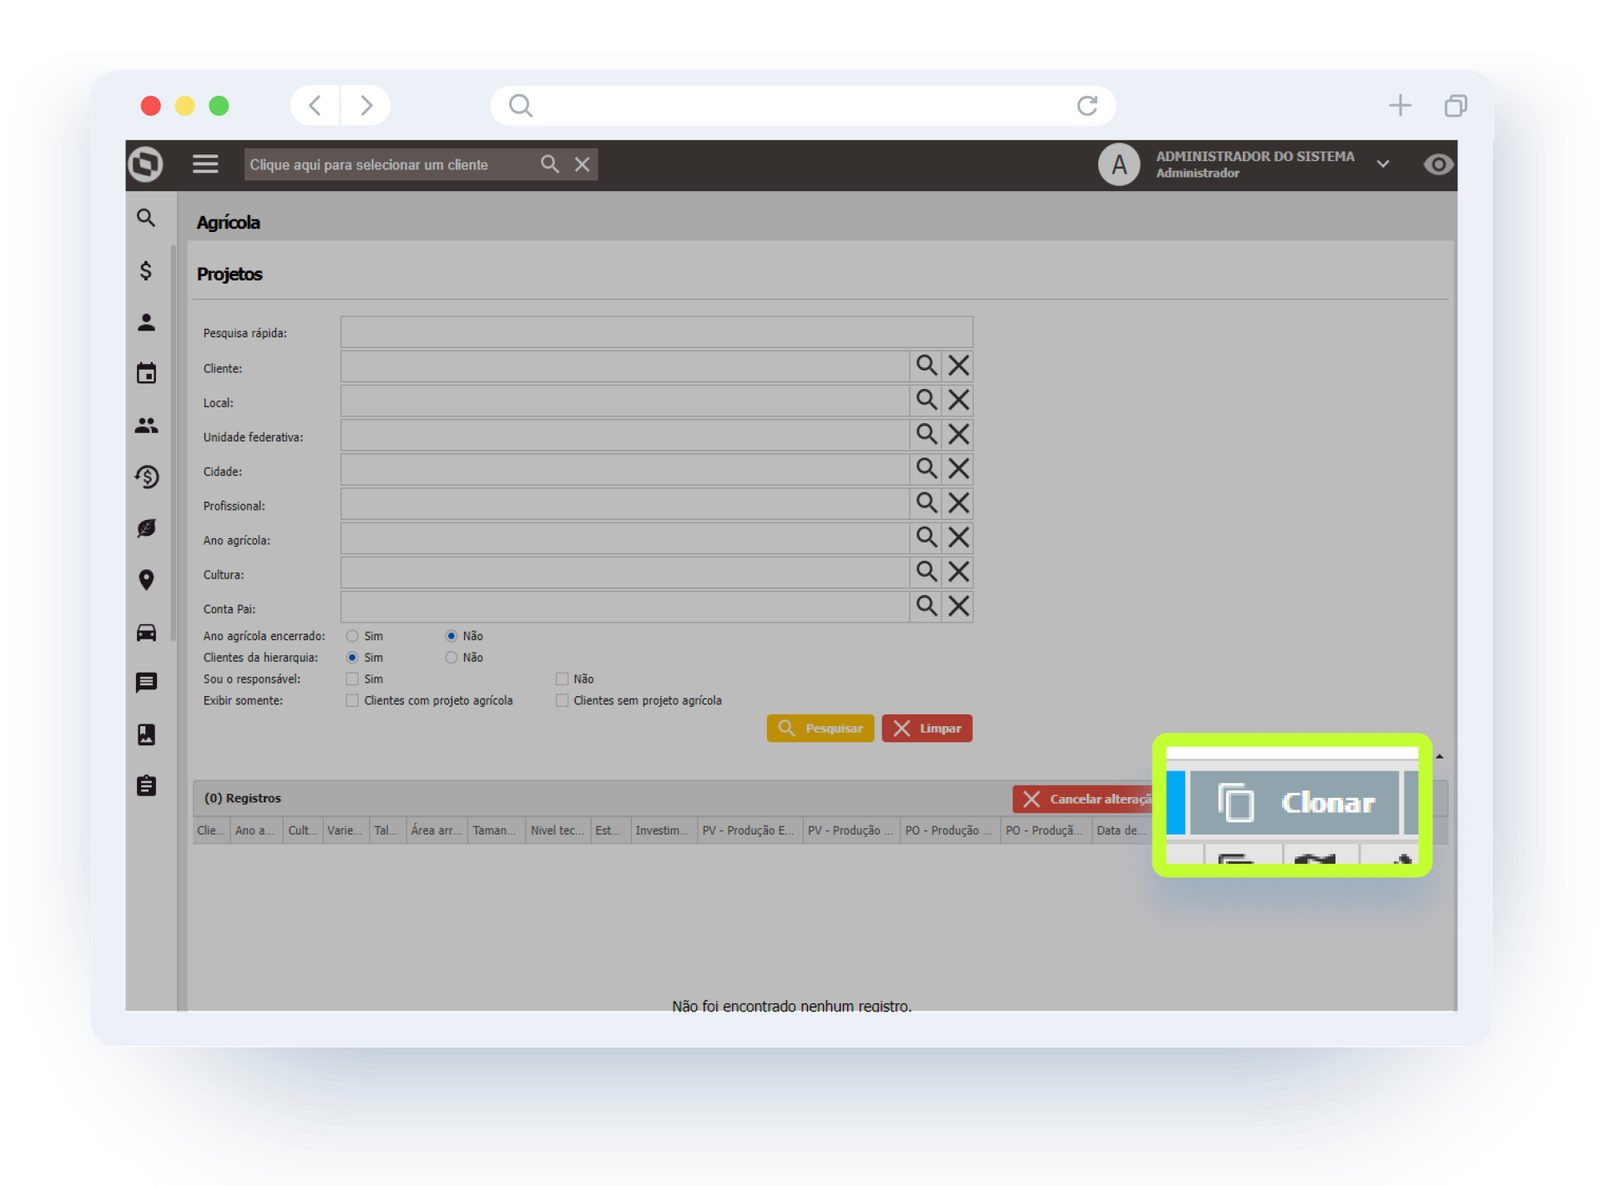Open the sidebar chat message icon
Screen dimensions: 1600x1186
[146, 683]
